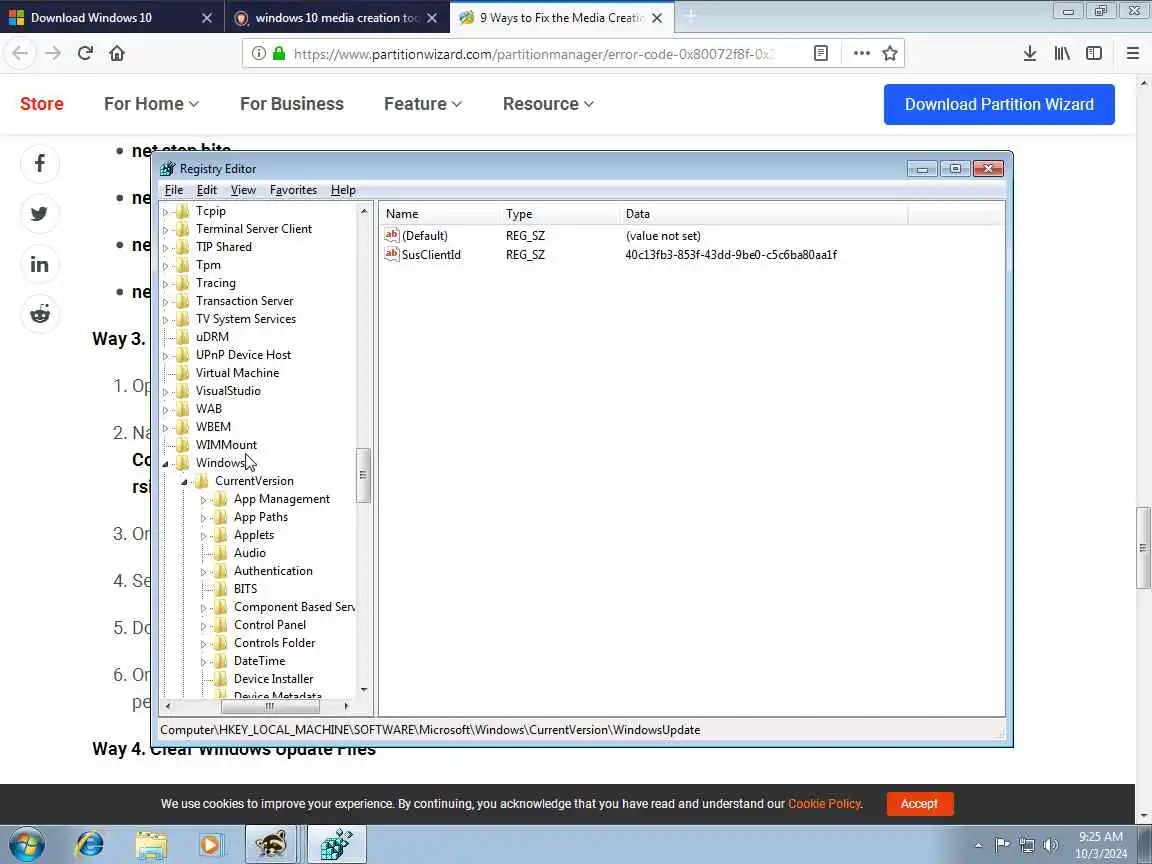Share page via Facebook icon

coord(40,163)
